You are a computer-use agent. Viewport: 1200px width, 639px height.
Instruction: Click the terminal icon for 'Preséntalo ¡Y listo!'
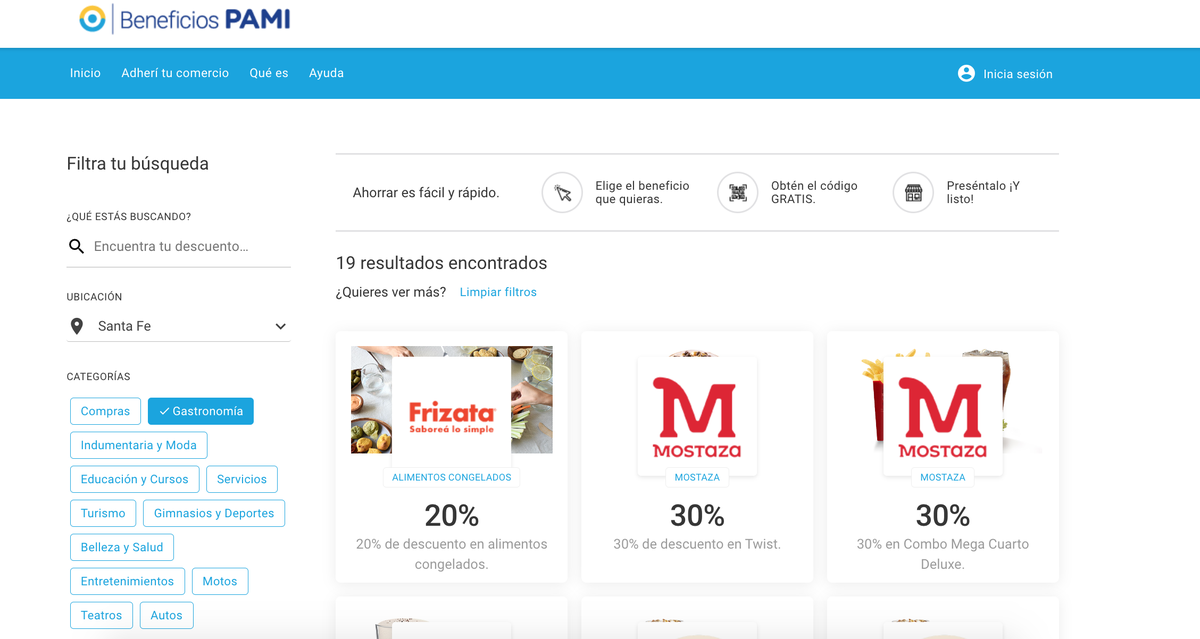912,192
